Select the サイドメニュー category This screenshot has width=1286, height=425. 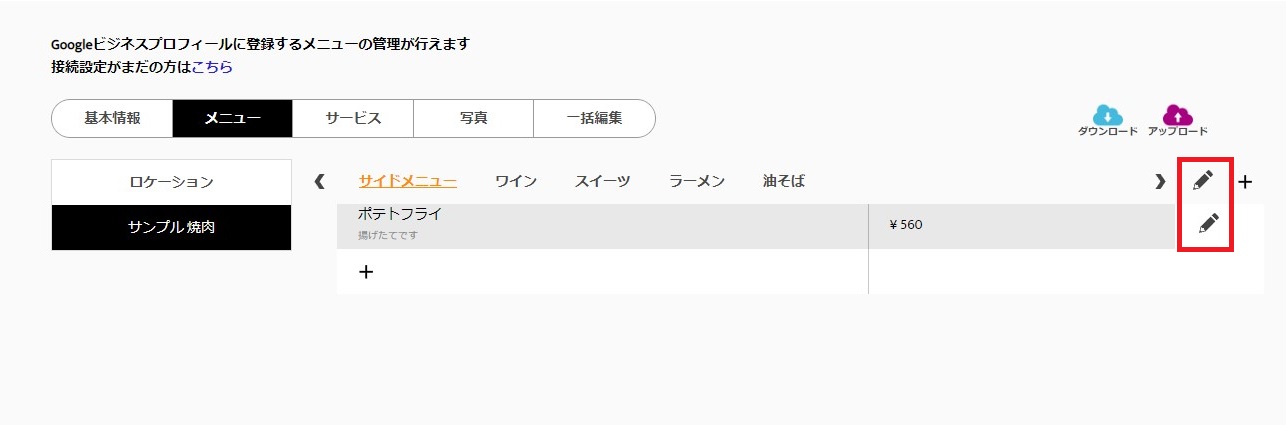click(408, 181)
